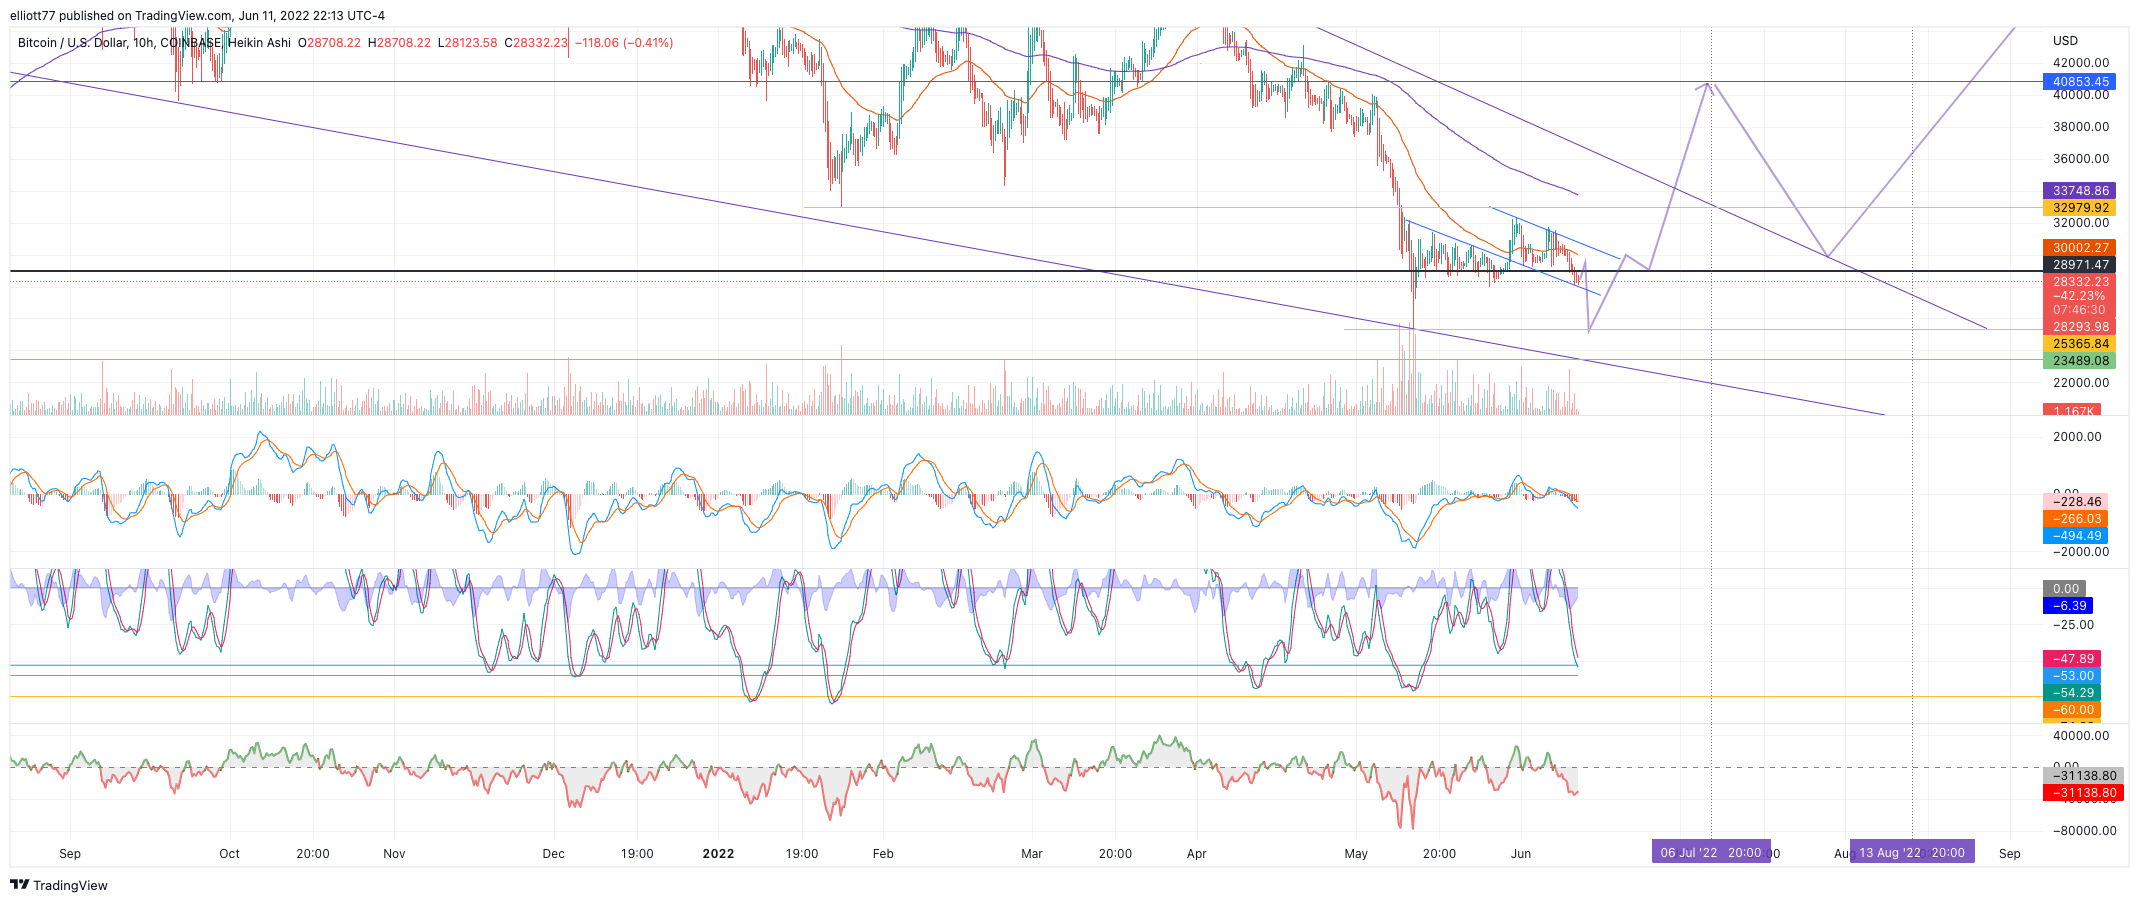Click the Jun label on time axis
The width and height of the screenshot is (2139, 902).
[1521, 854]
